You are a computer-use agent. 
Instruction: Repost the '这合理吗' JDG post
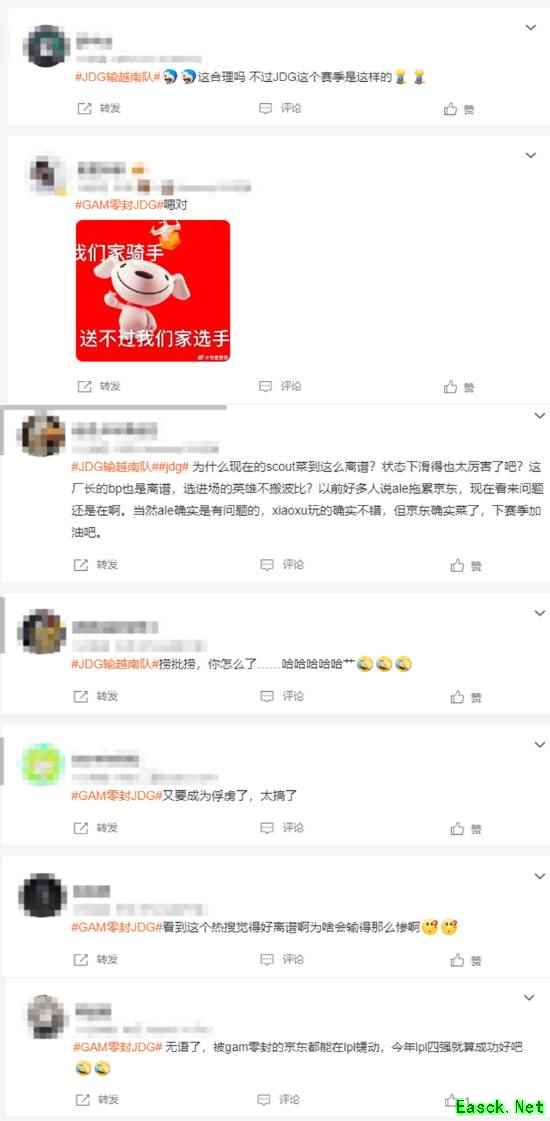(98, 109)
